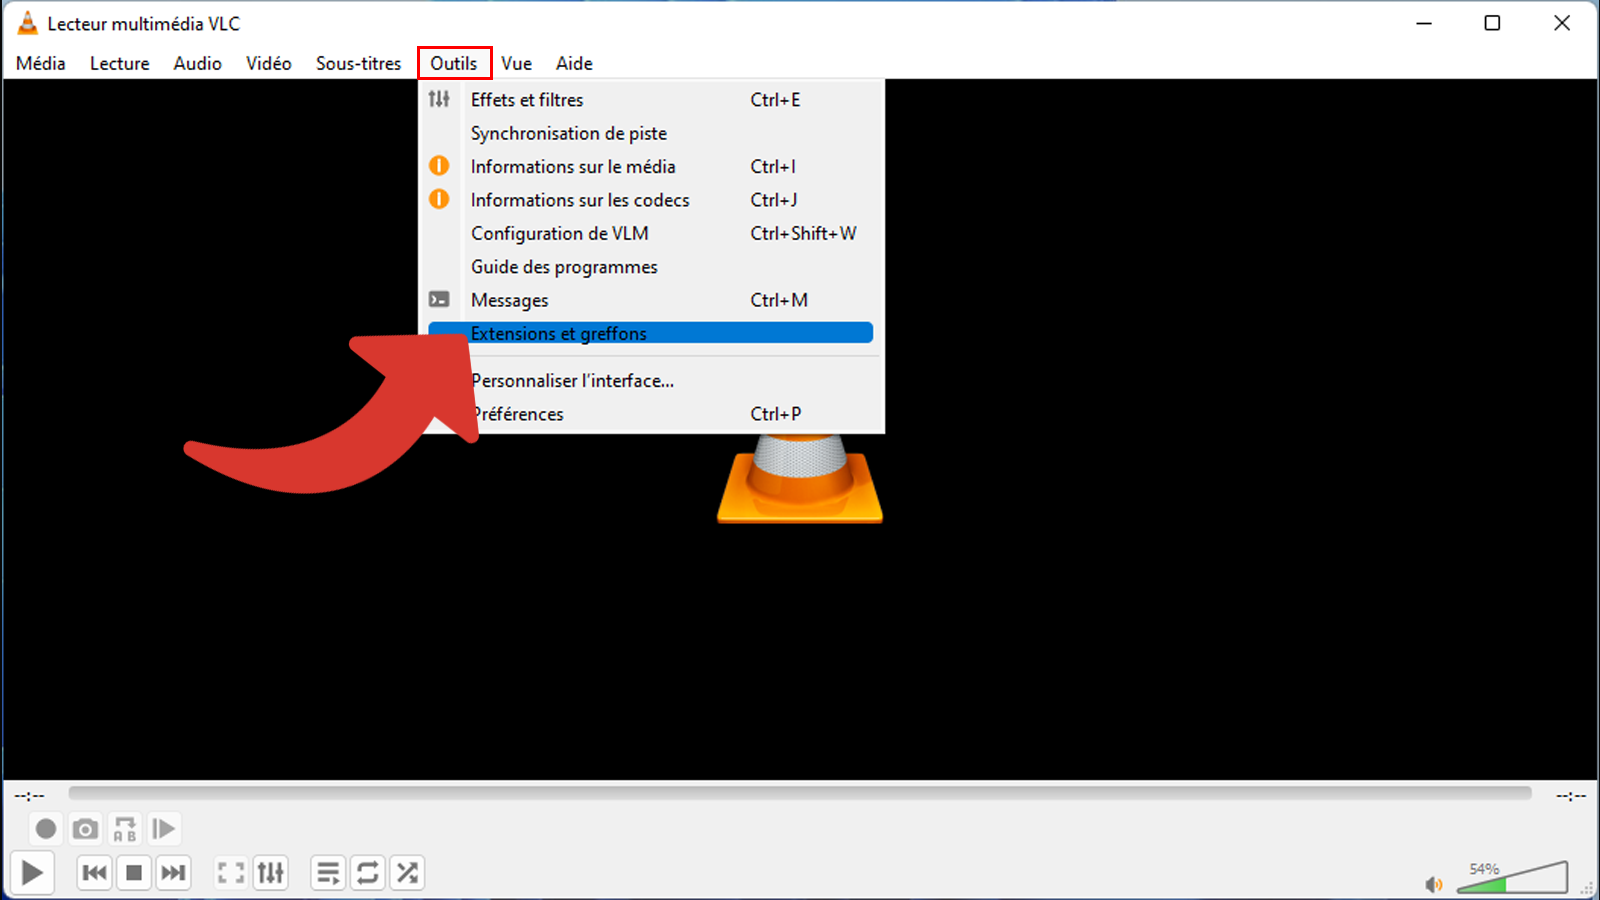Mute the volume speaker icon

(x=1434, y=884)
